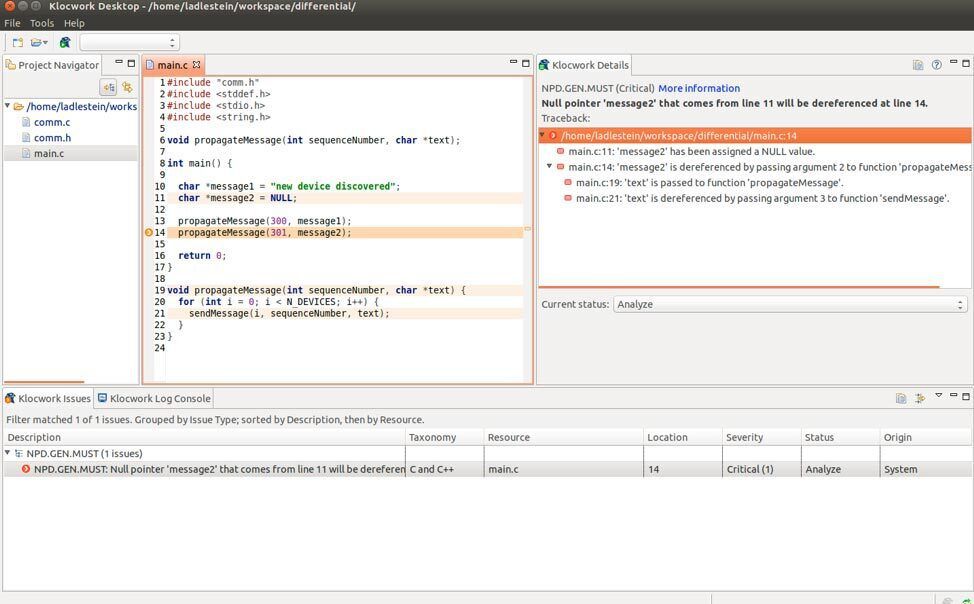This screenshot has width=974, height=604.
Task: Open the File menu
Action: click(x=12, y=23)
